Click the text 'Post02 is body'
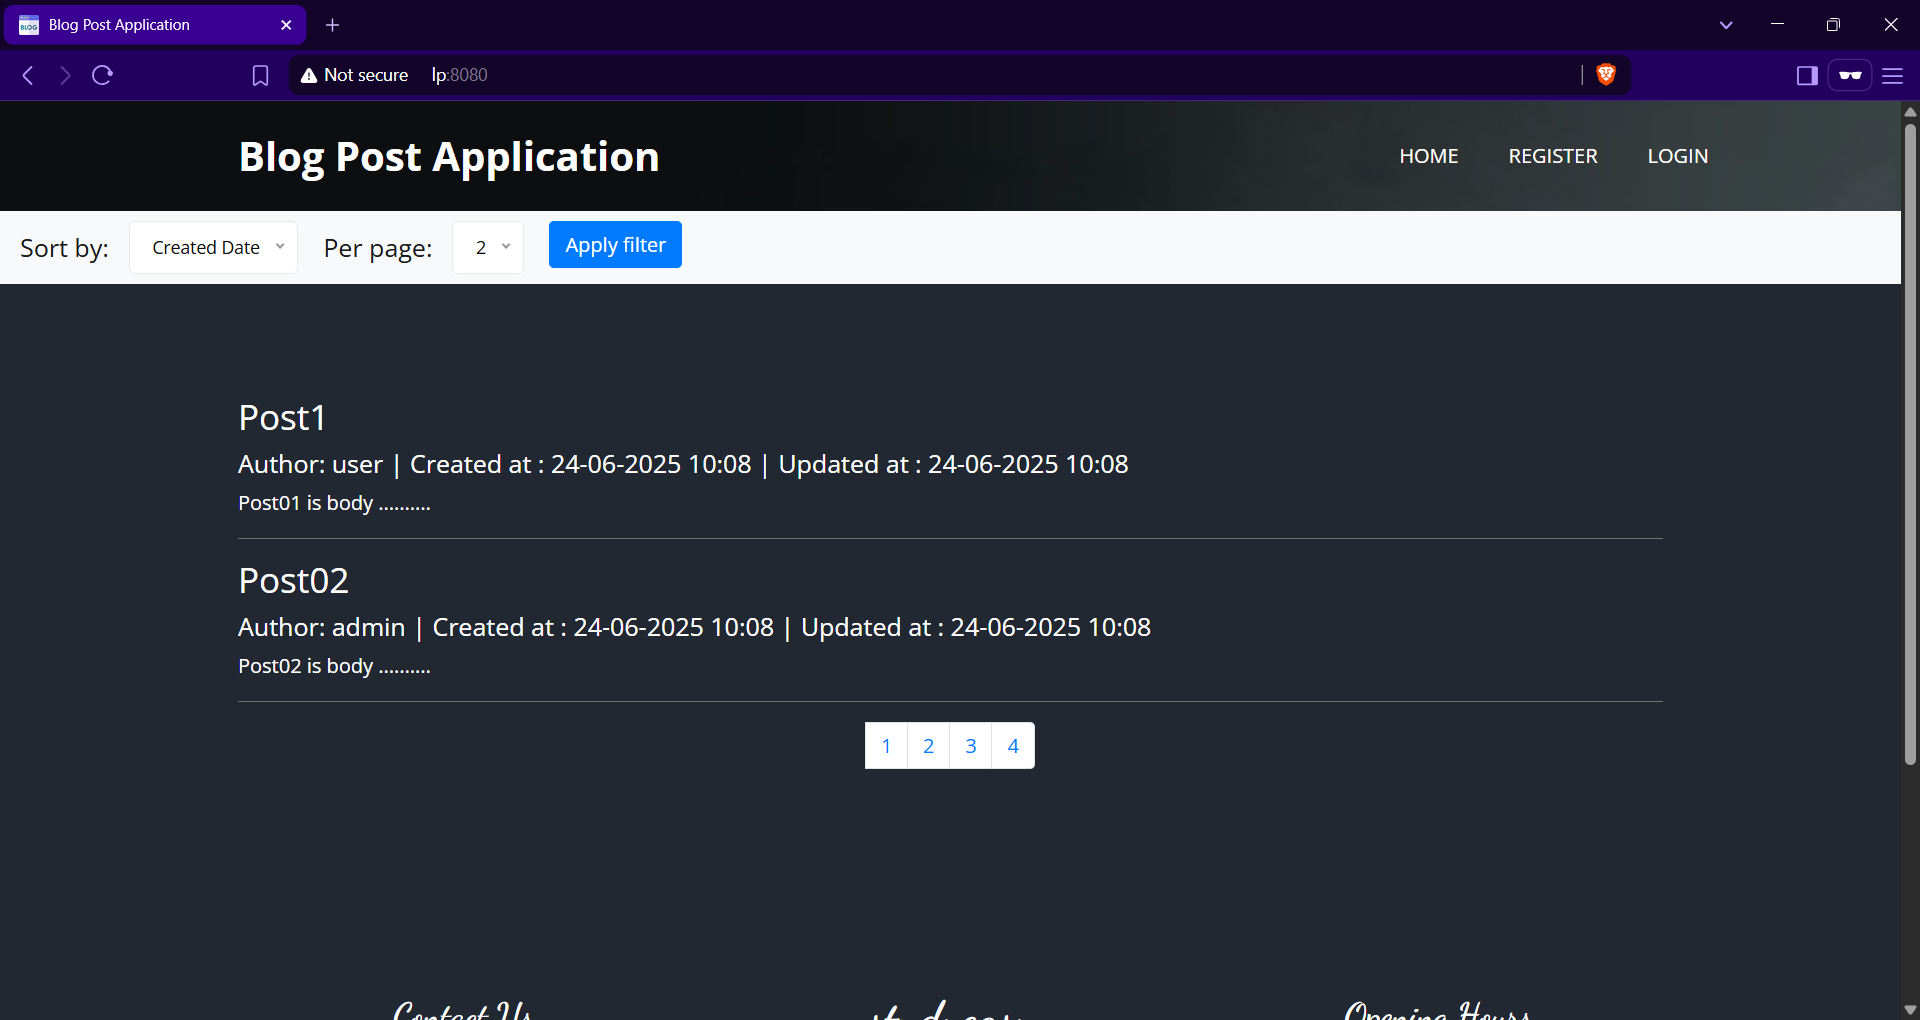The image size is (1920, 1020). pos(305,666)
